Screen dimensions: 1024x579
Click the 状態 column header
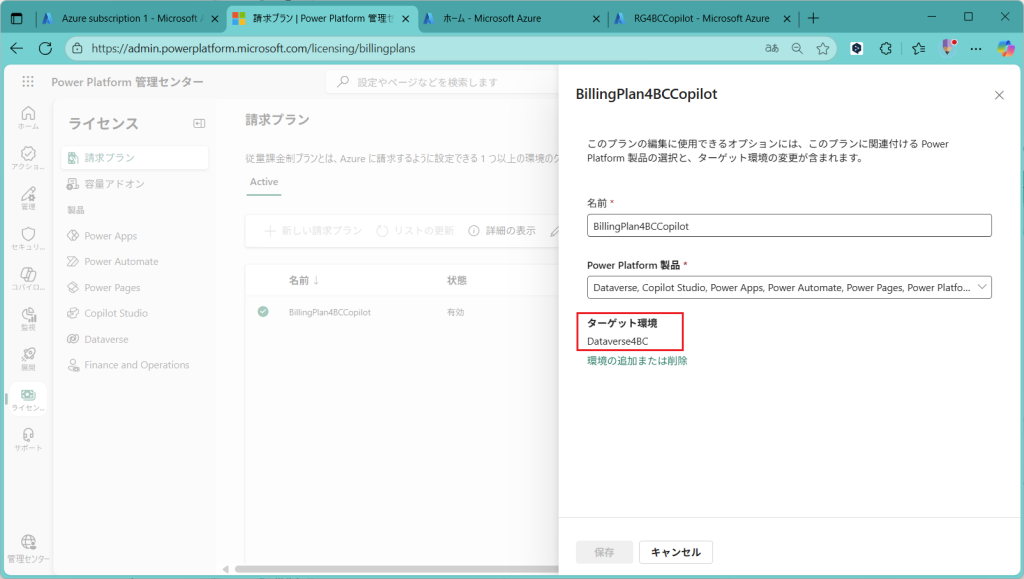(x=456, y=280)
